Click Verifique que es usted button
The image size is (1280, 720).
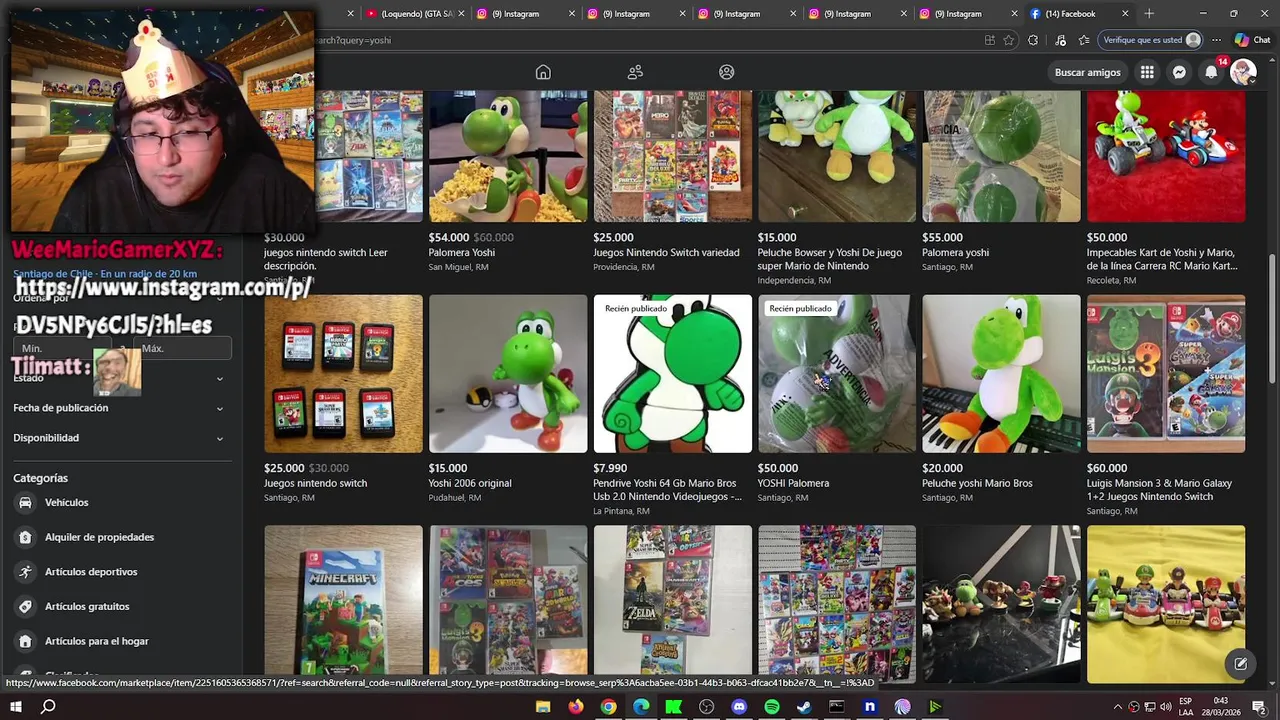[x=1151, y=40]
